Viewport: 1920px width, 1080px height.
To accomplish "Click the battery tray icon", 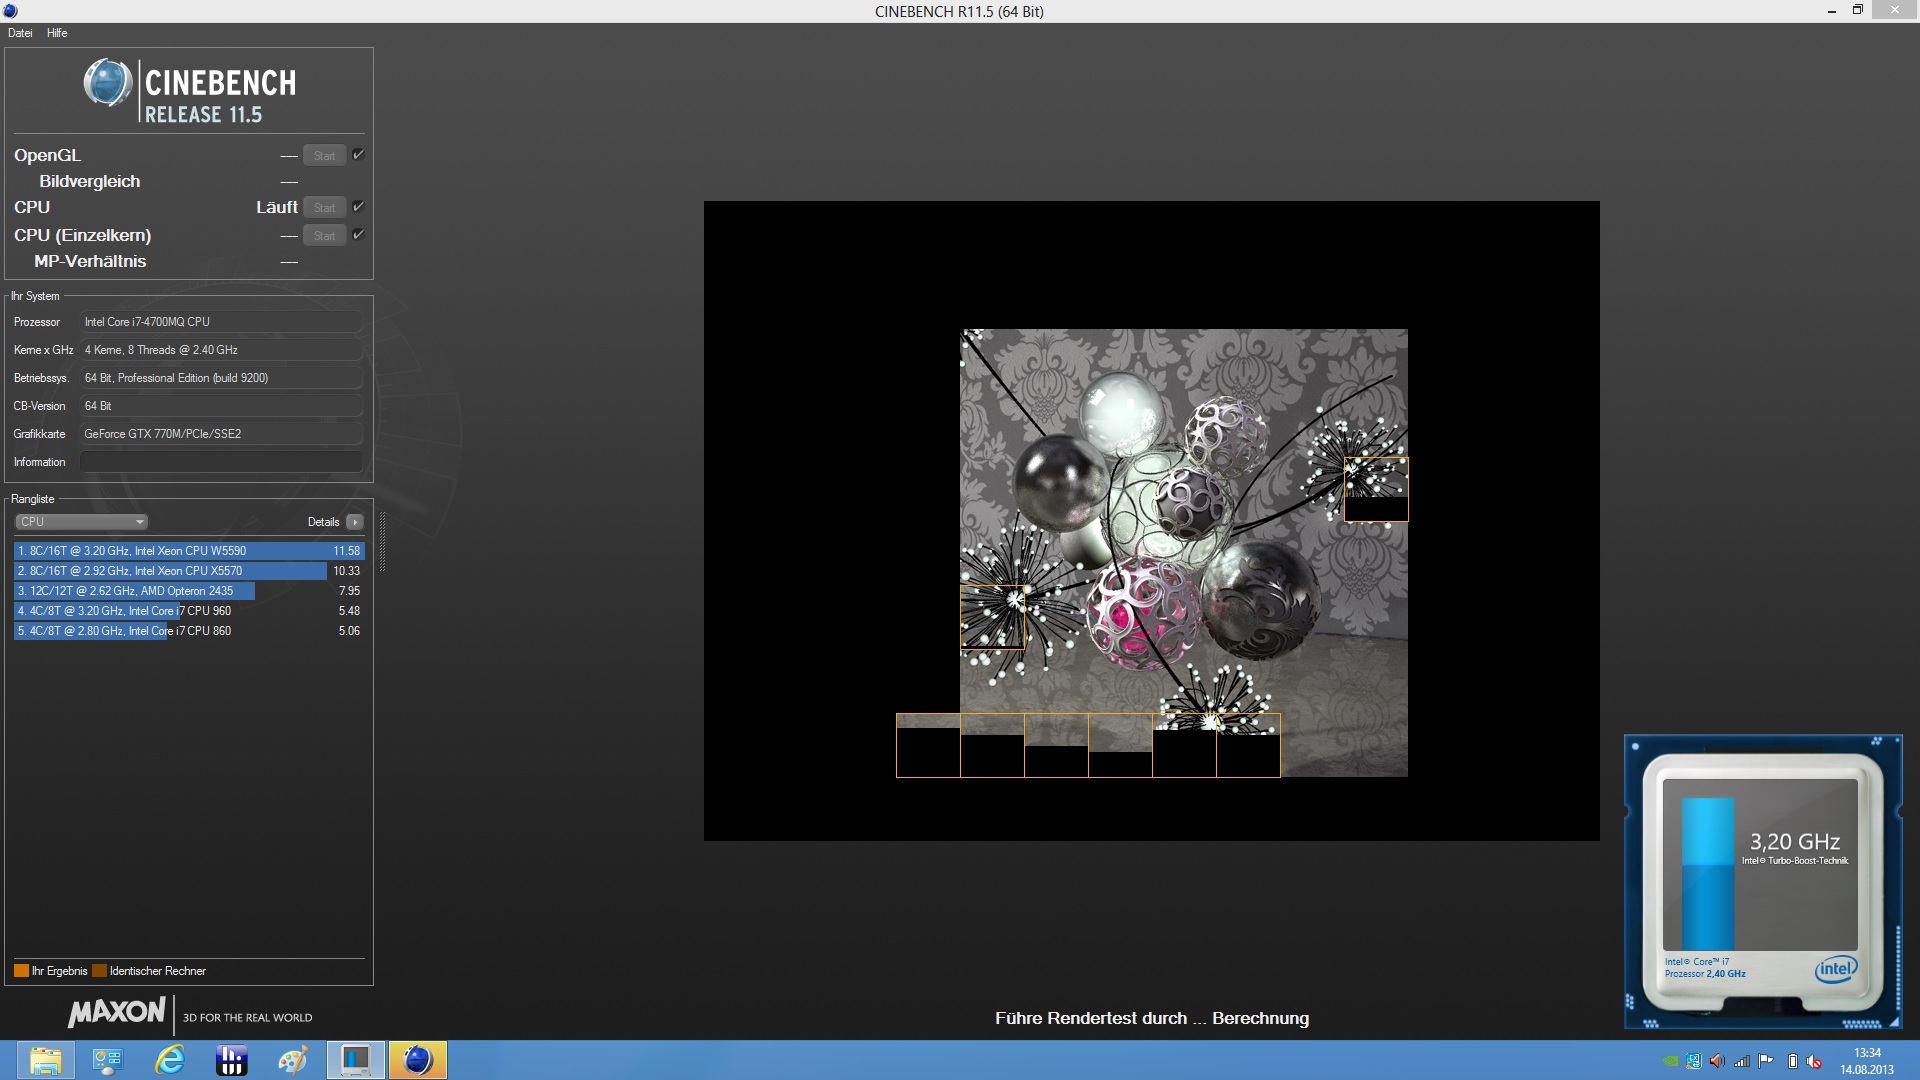I will click(1793, 1061).
